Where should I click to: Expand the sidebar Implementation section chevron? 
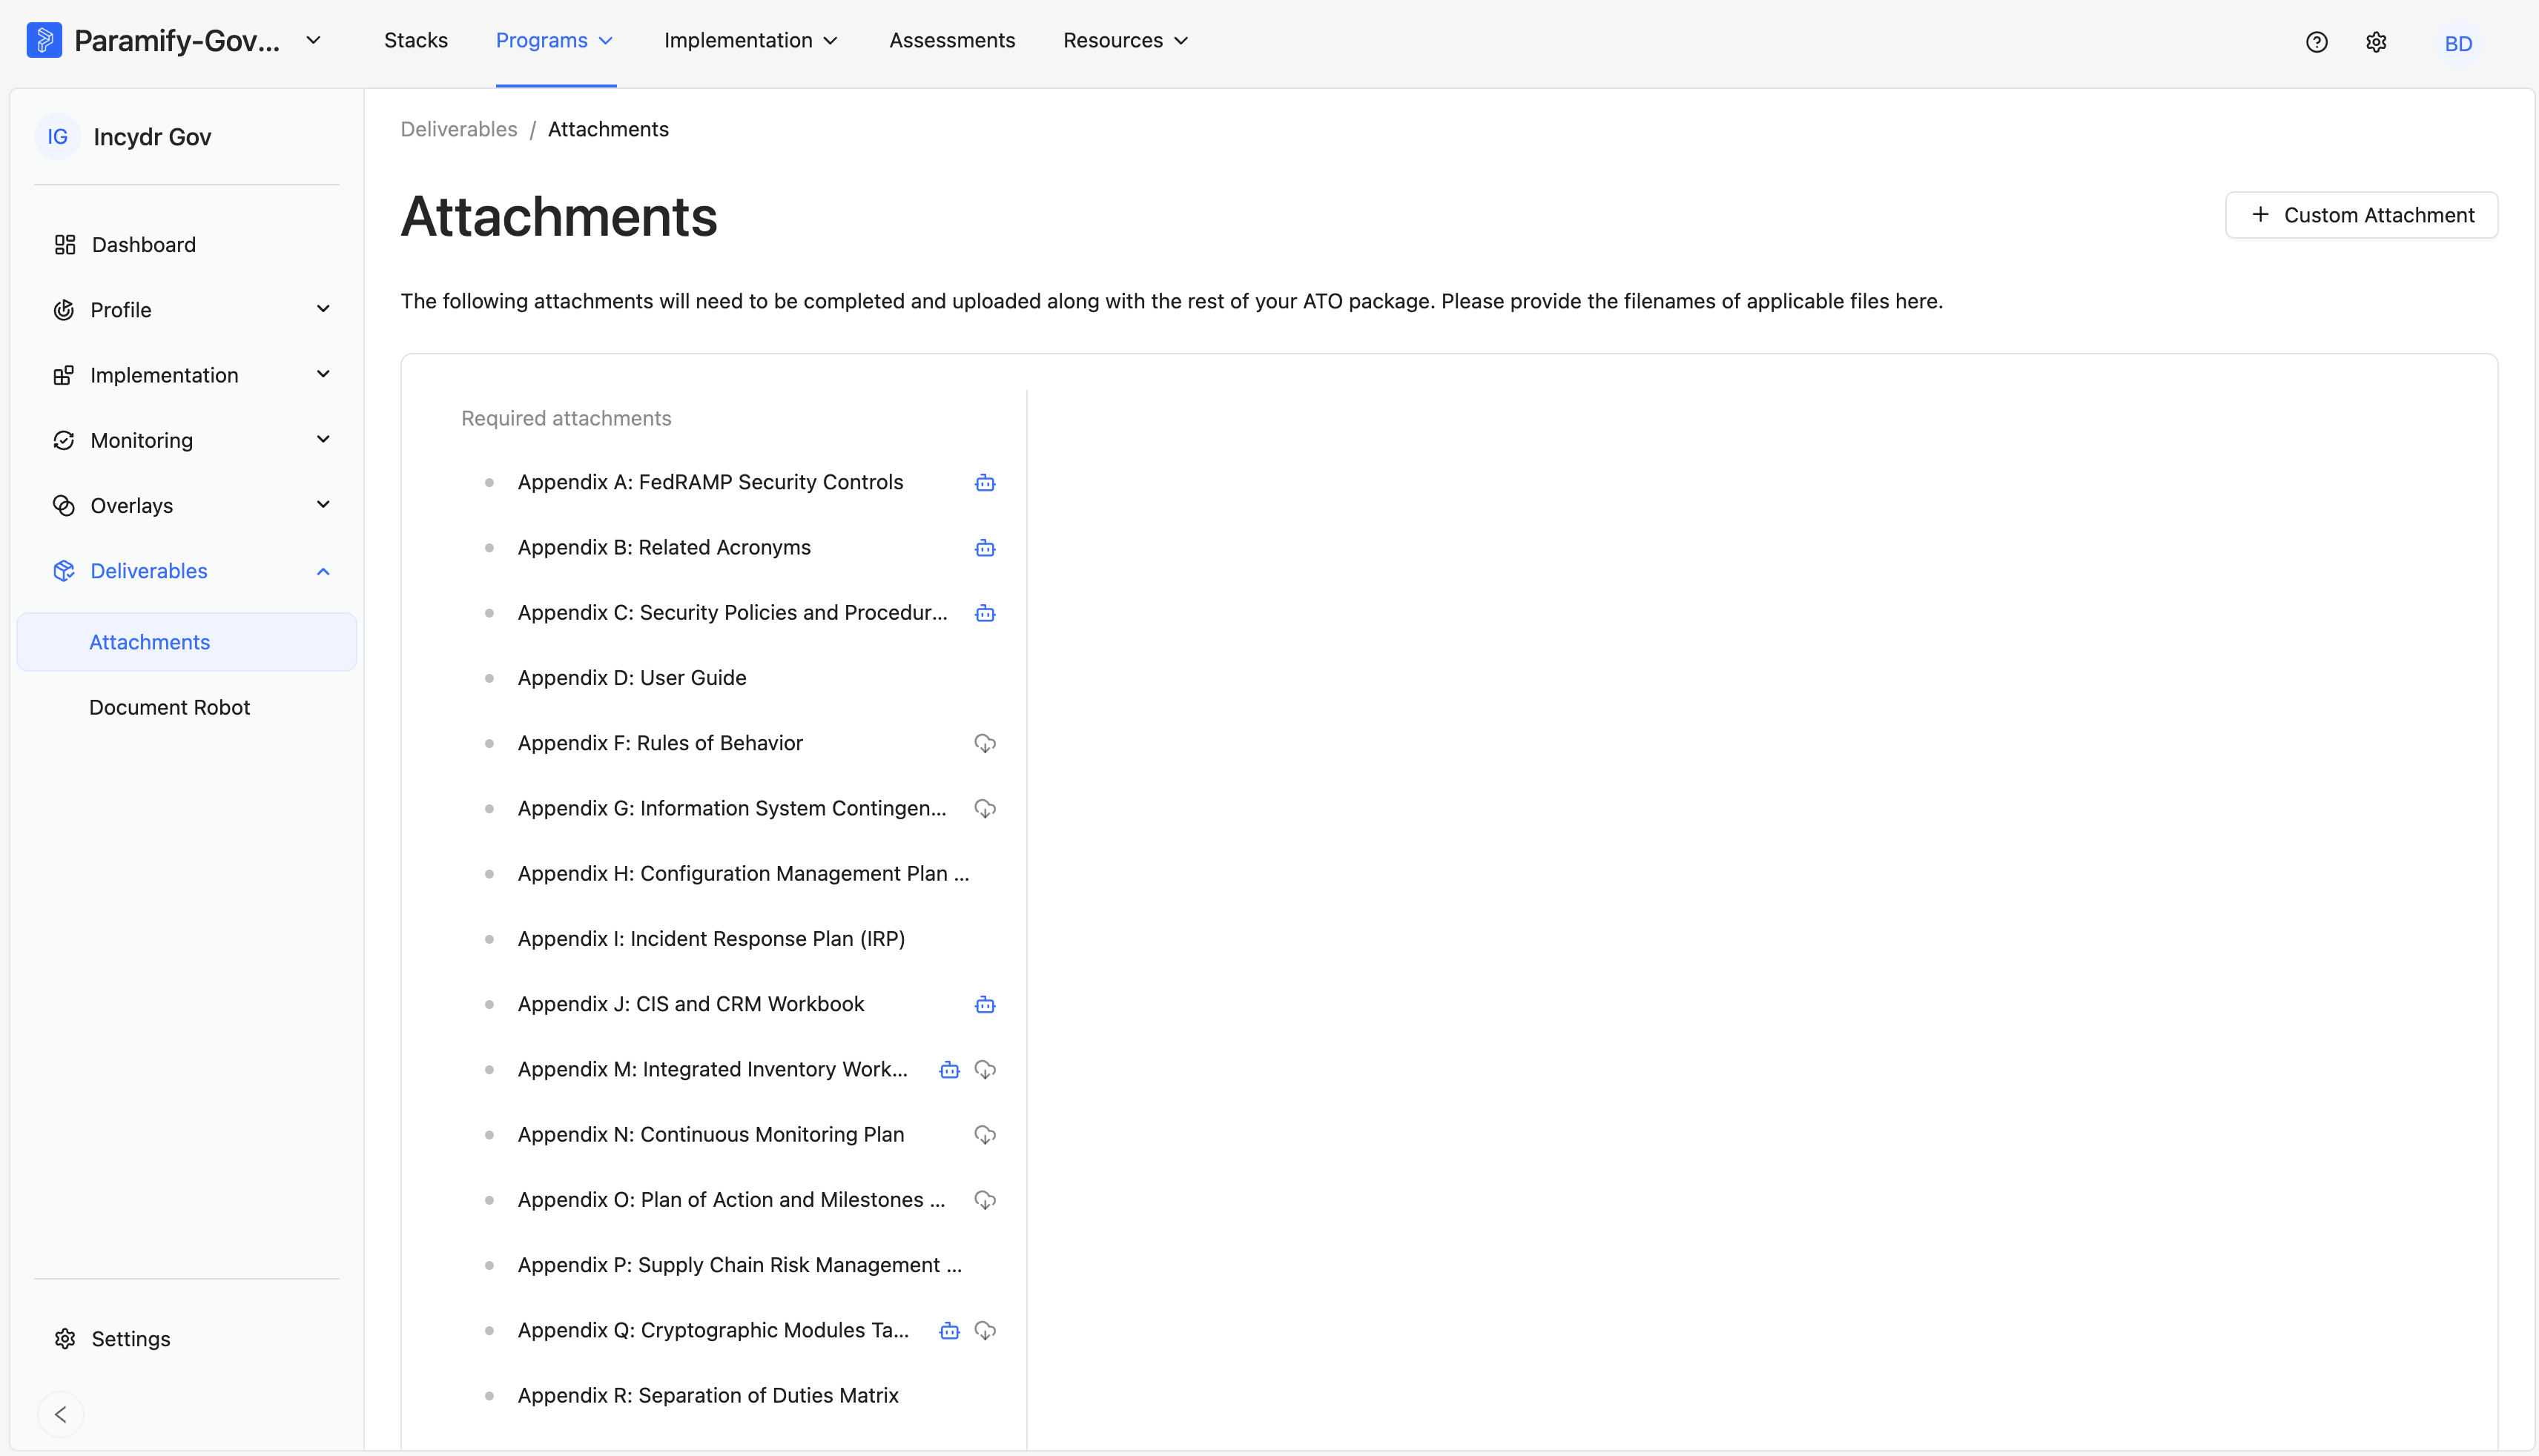click(323, 374)
